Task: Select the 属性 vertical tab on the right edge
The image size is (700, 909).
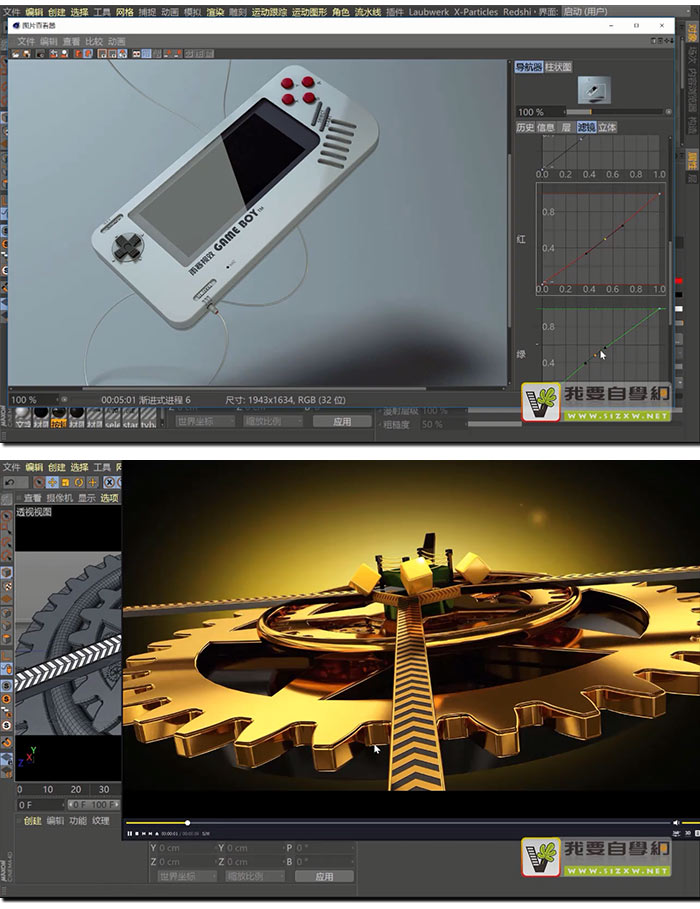Action: [692, 159]
